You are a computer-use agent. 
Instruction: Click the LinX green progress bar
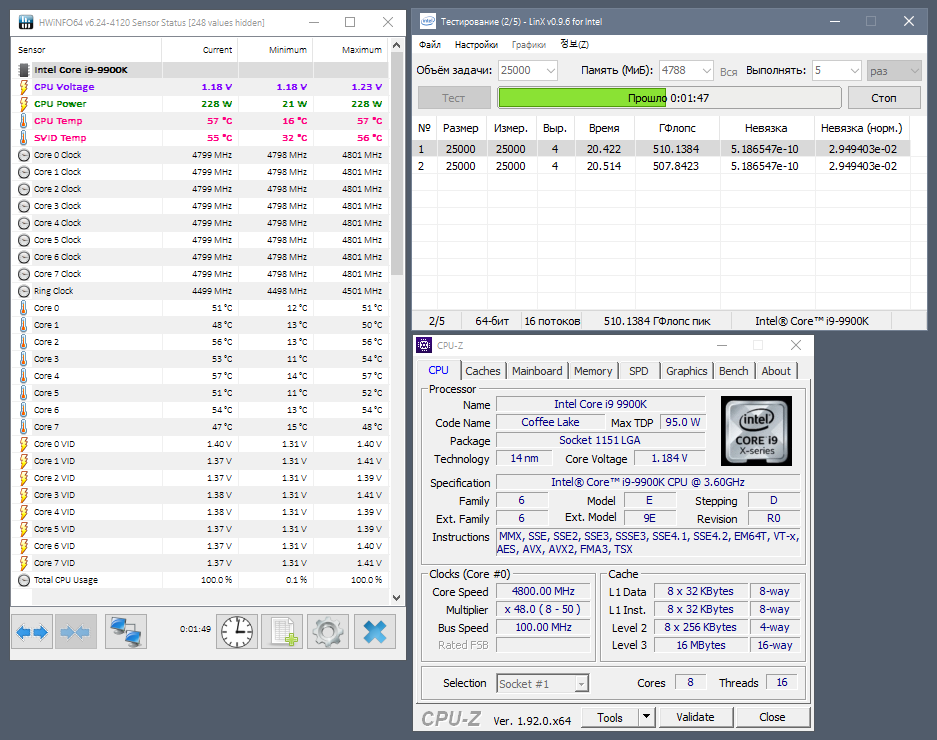669,97
